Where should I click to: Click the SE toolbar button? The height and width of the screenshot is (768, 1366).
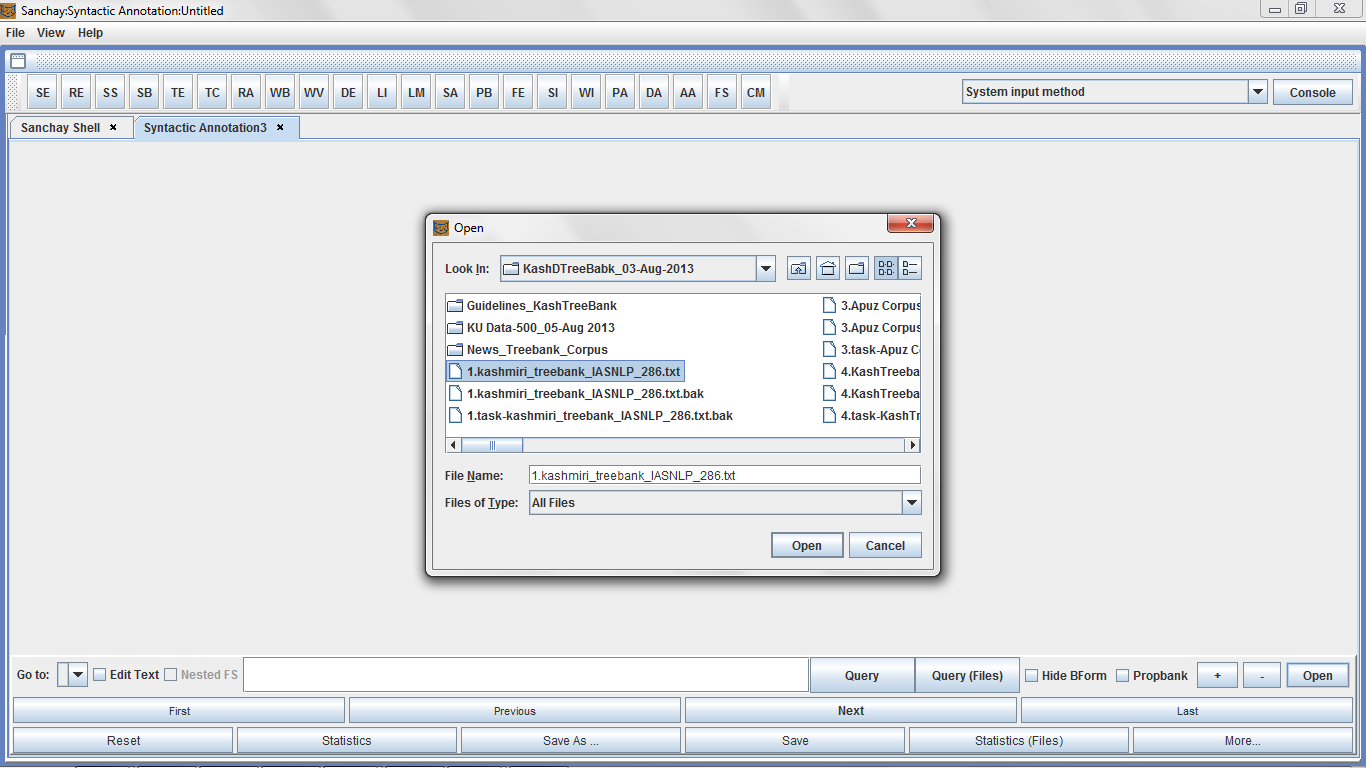tap(42, 93)
